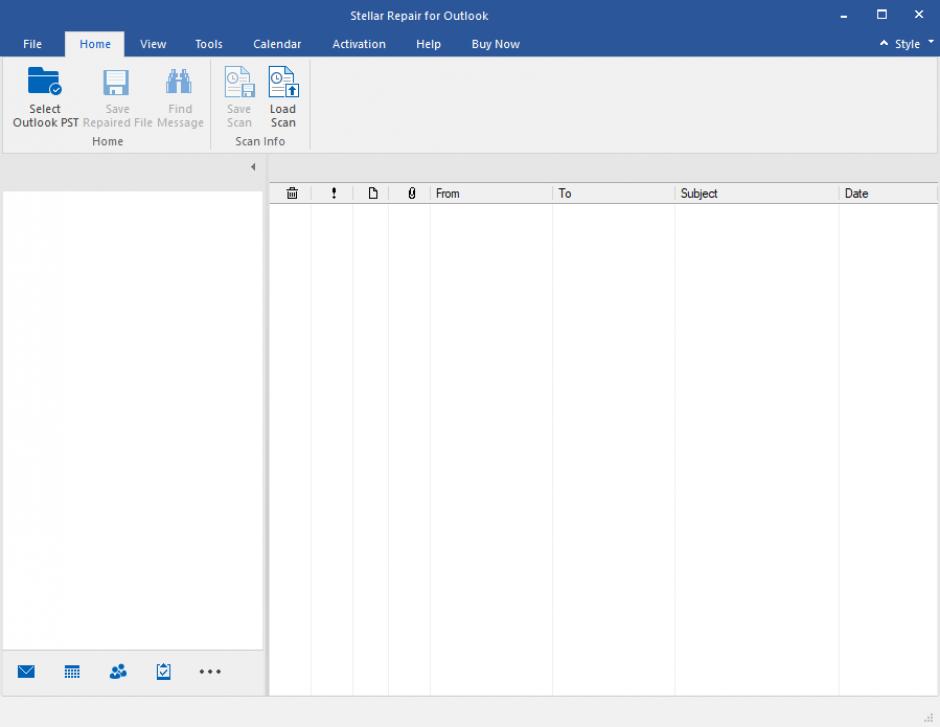Sort by importance exclamation column
The image size is (940, 727).
point(334,193)
